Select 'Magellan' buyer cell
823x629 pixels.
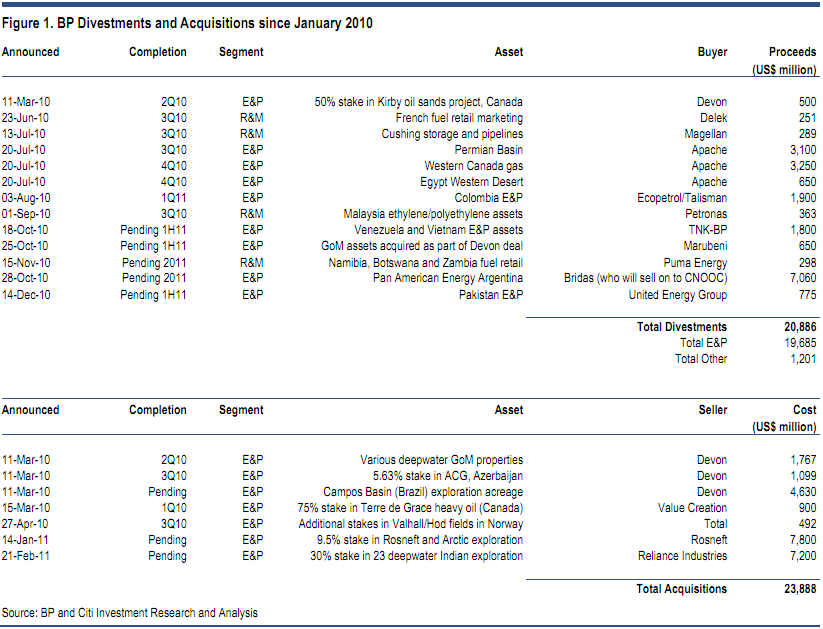point(705,134)
